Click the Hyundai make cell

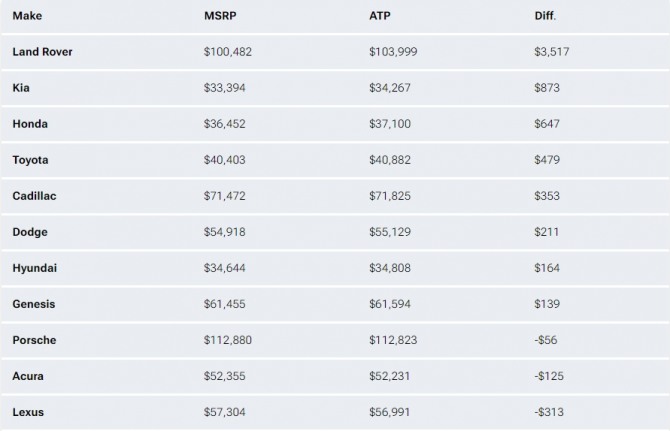[34, 268]
